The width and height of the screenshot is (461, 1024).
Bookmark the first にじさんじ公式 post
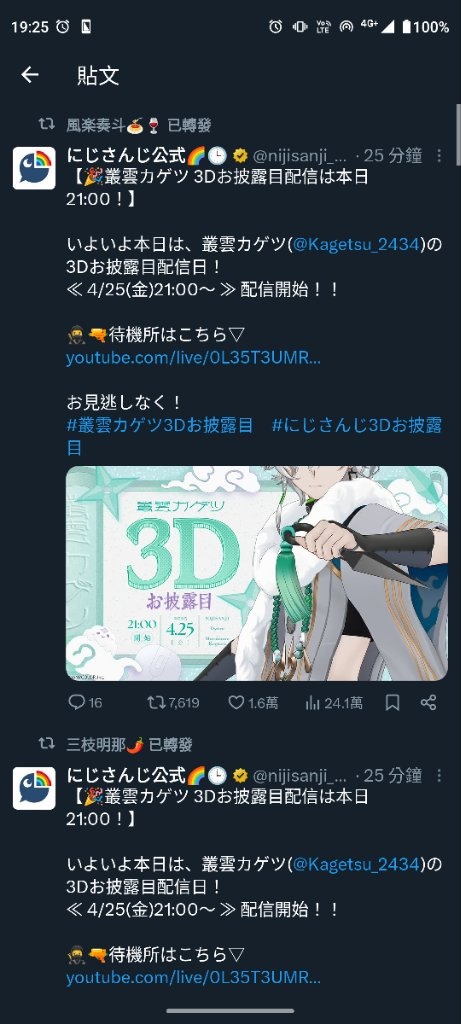(x=392, y=702)
